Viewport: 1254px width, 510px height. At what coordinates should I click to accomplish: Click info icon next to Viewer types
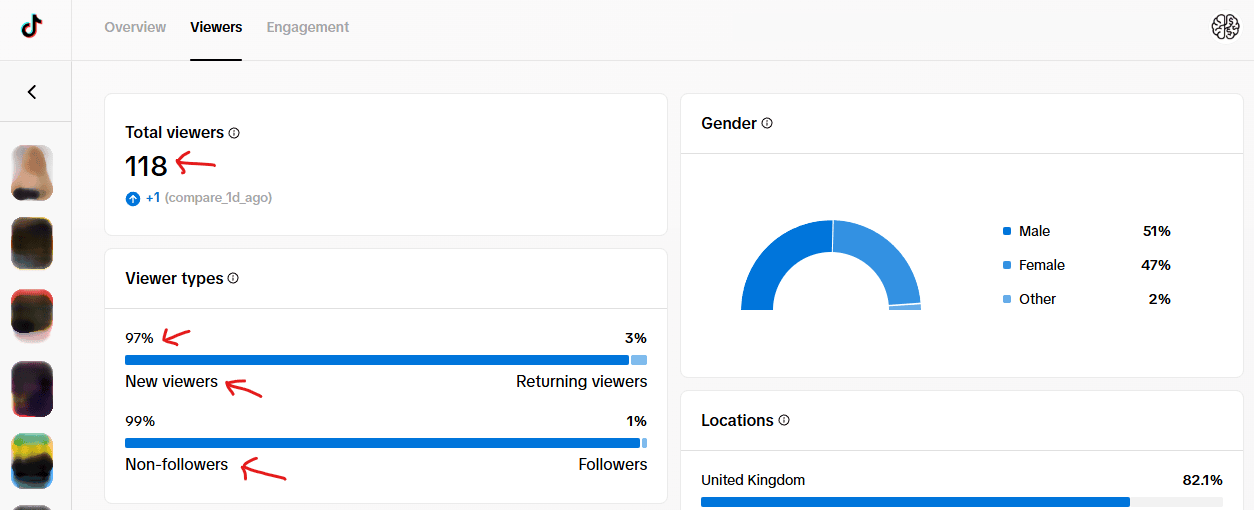click(233, 279)
